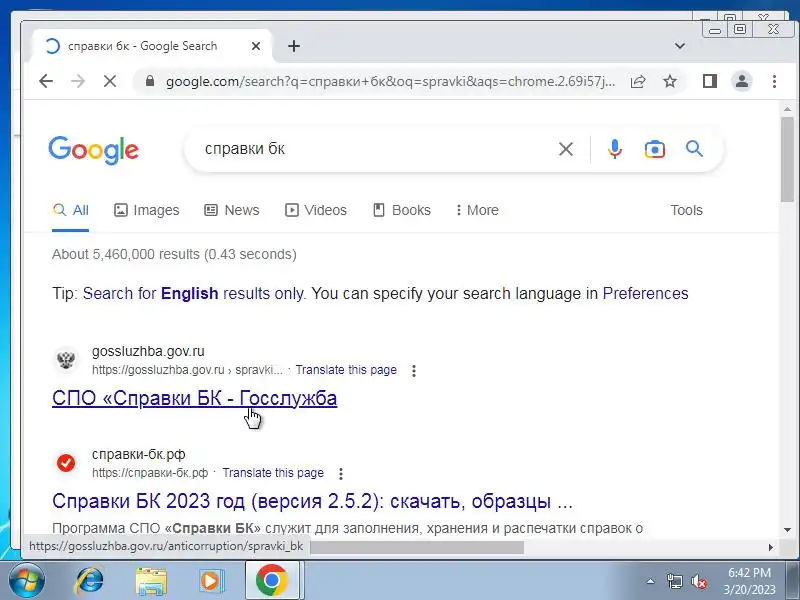Screen dimensions: 800x600
Task: Open Справки БК 2023 год result link
Action: coord(312,501)
